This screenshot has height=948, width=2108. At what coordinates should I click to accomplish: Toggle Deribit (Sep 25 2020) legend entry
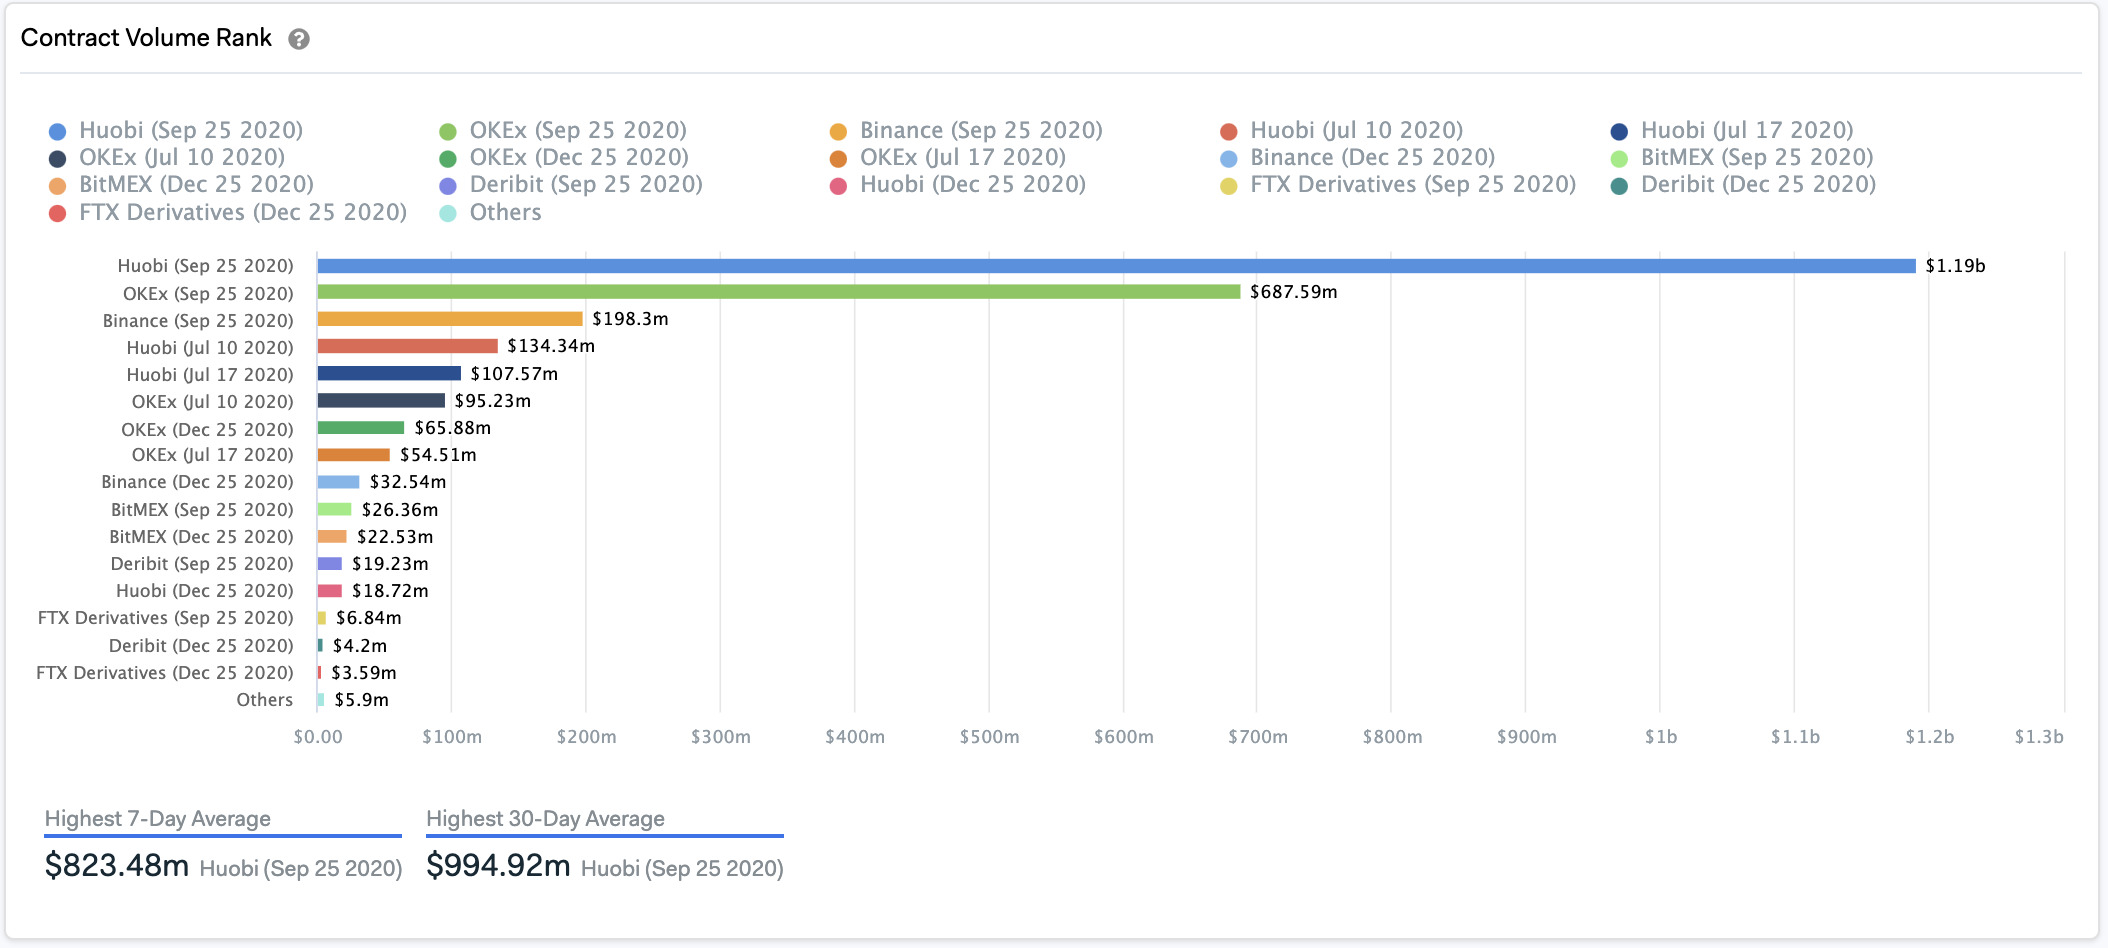[571, 184]
